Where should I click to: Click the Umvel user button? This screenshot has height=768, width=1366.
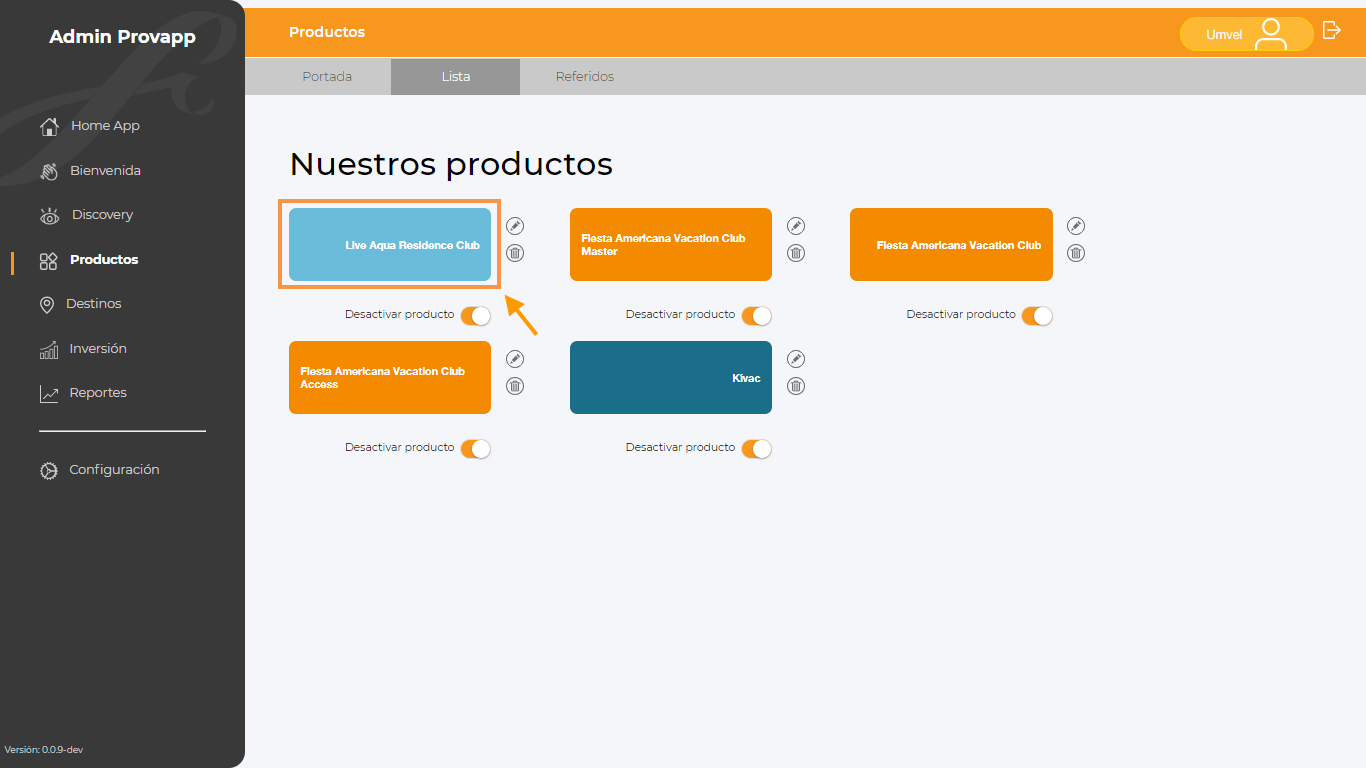1246,34
